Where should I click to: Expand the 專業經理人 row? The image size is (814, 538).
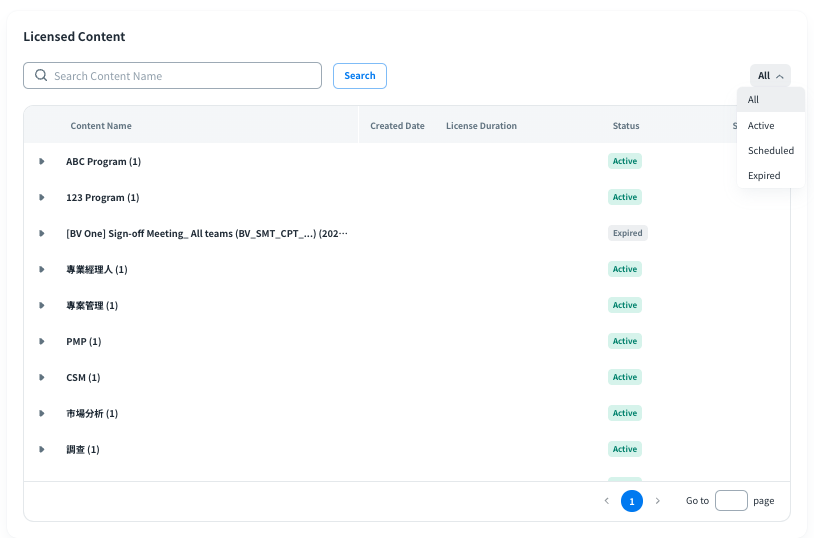tap(42, 269)
